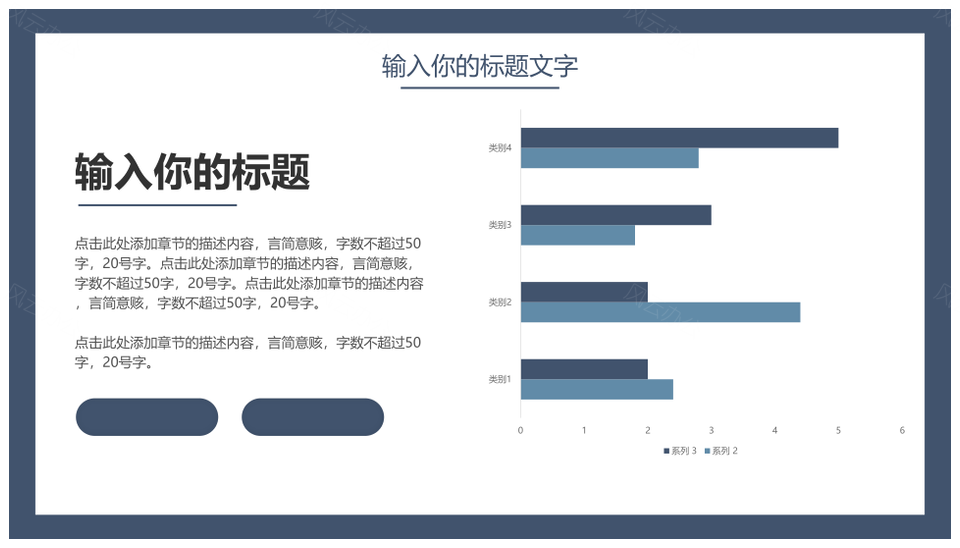Click the bold heading 输入你的标题
The height and width of the screenshot is (548, 960).
pos(192,172)
